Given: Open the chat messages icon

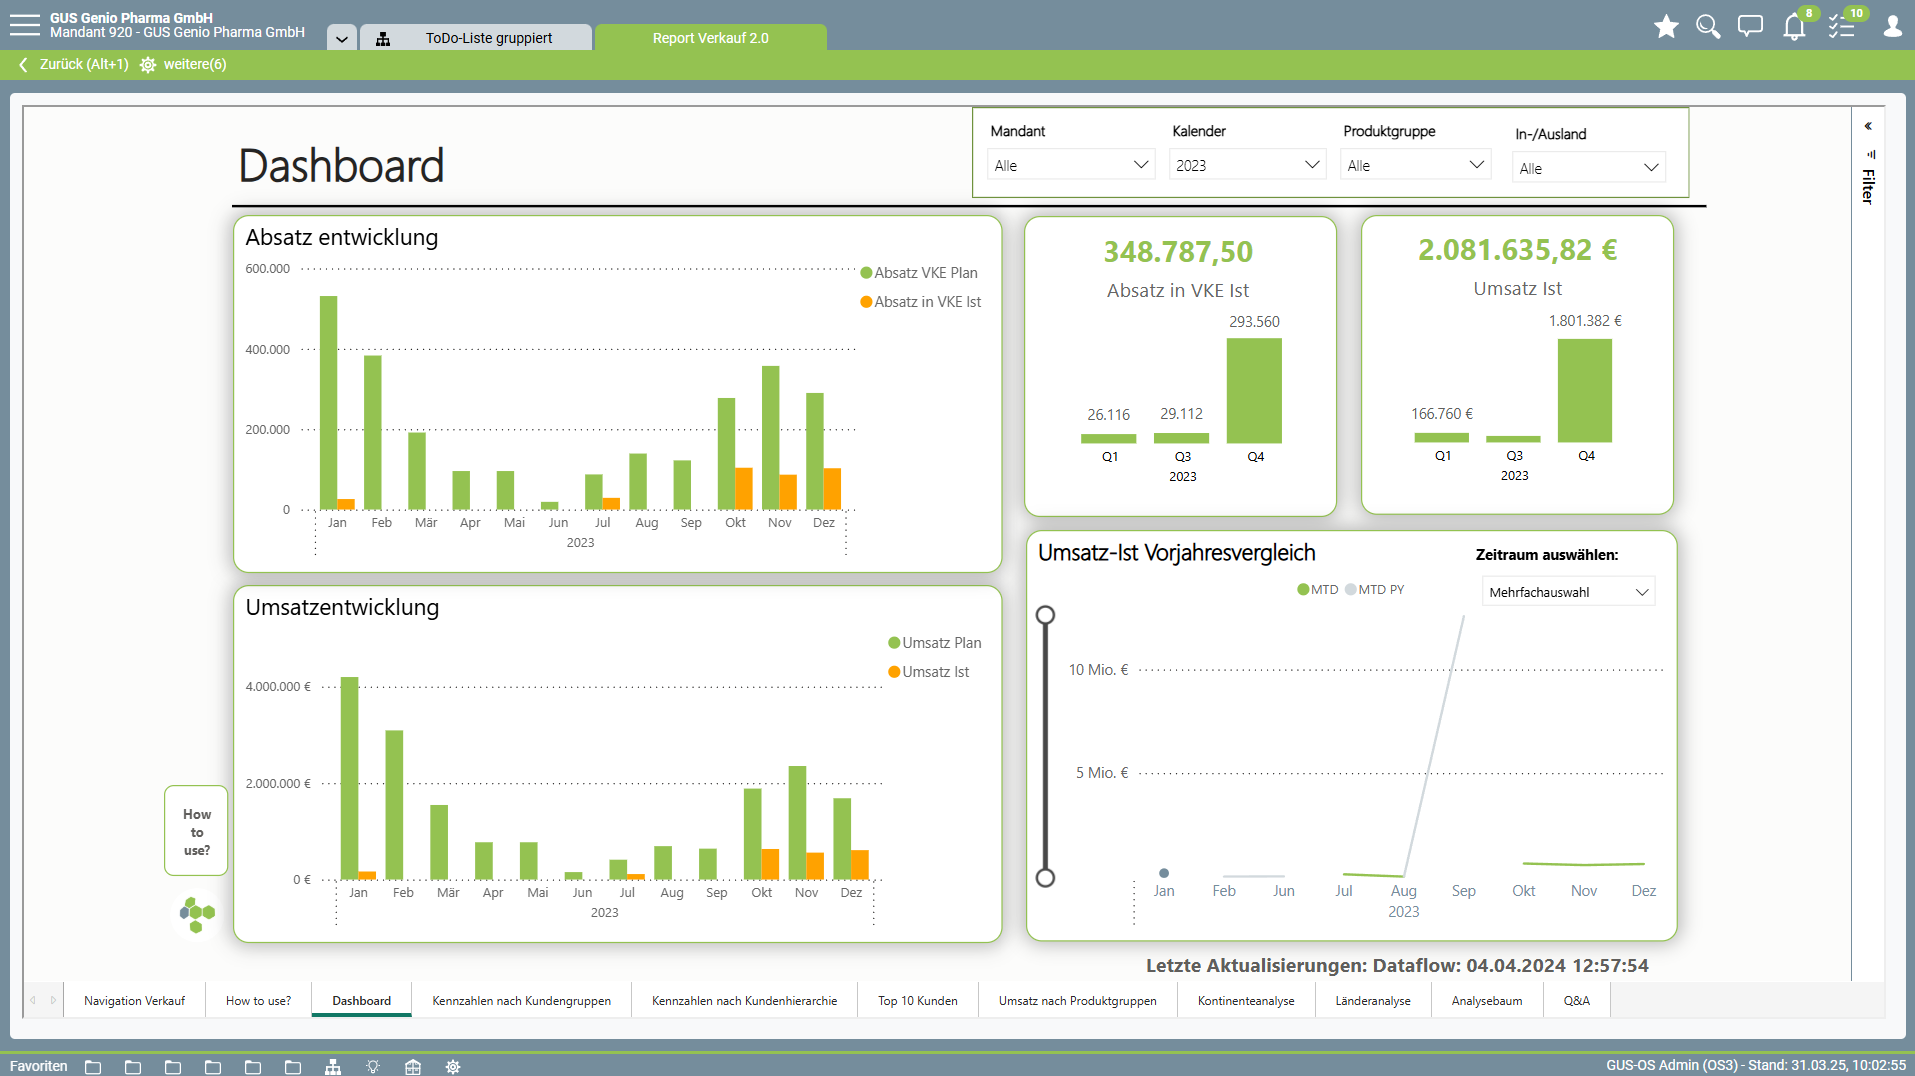Looking at the screenshot, I should tap(1750, 27).
